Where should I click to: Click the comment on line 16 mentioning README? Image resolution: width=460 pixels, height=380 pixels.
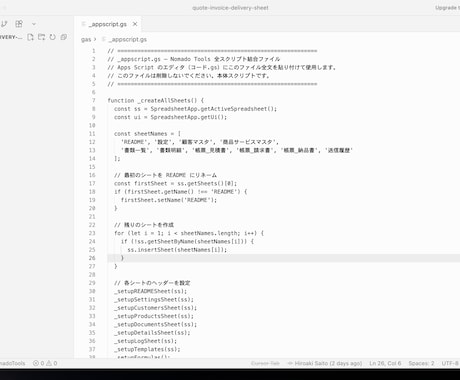point(165,175)
